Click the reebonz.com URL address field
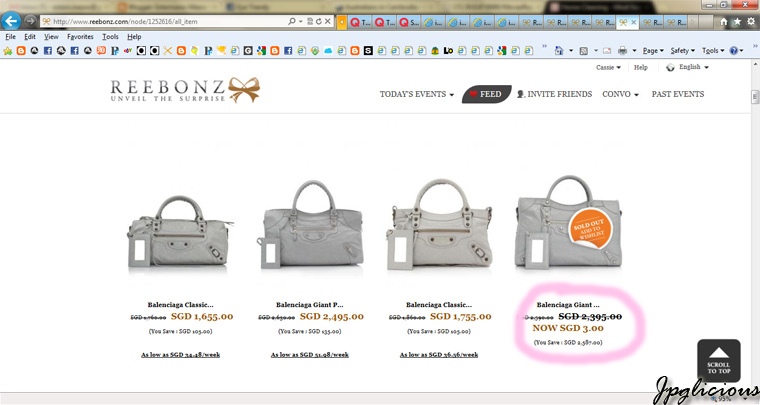Screen dimensions: 760x405 [165, 21]
